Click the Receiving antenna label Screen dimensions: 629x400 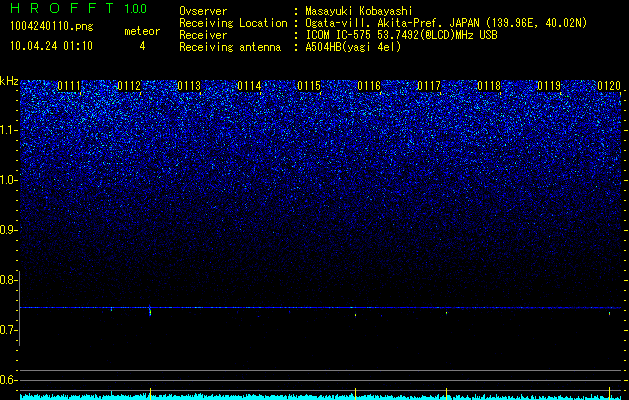230,47
